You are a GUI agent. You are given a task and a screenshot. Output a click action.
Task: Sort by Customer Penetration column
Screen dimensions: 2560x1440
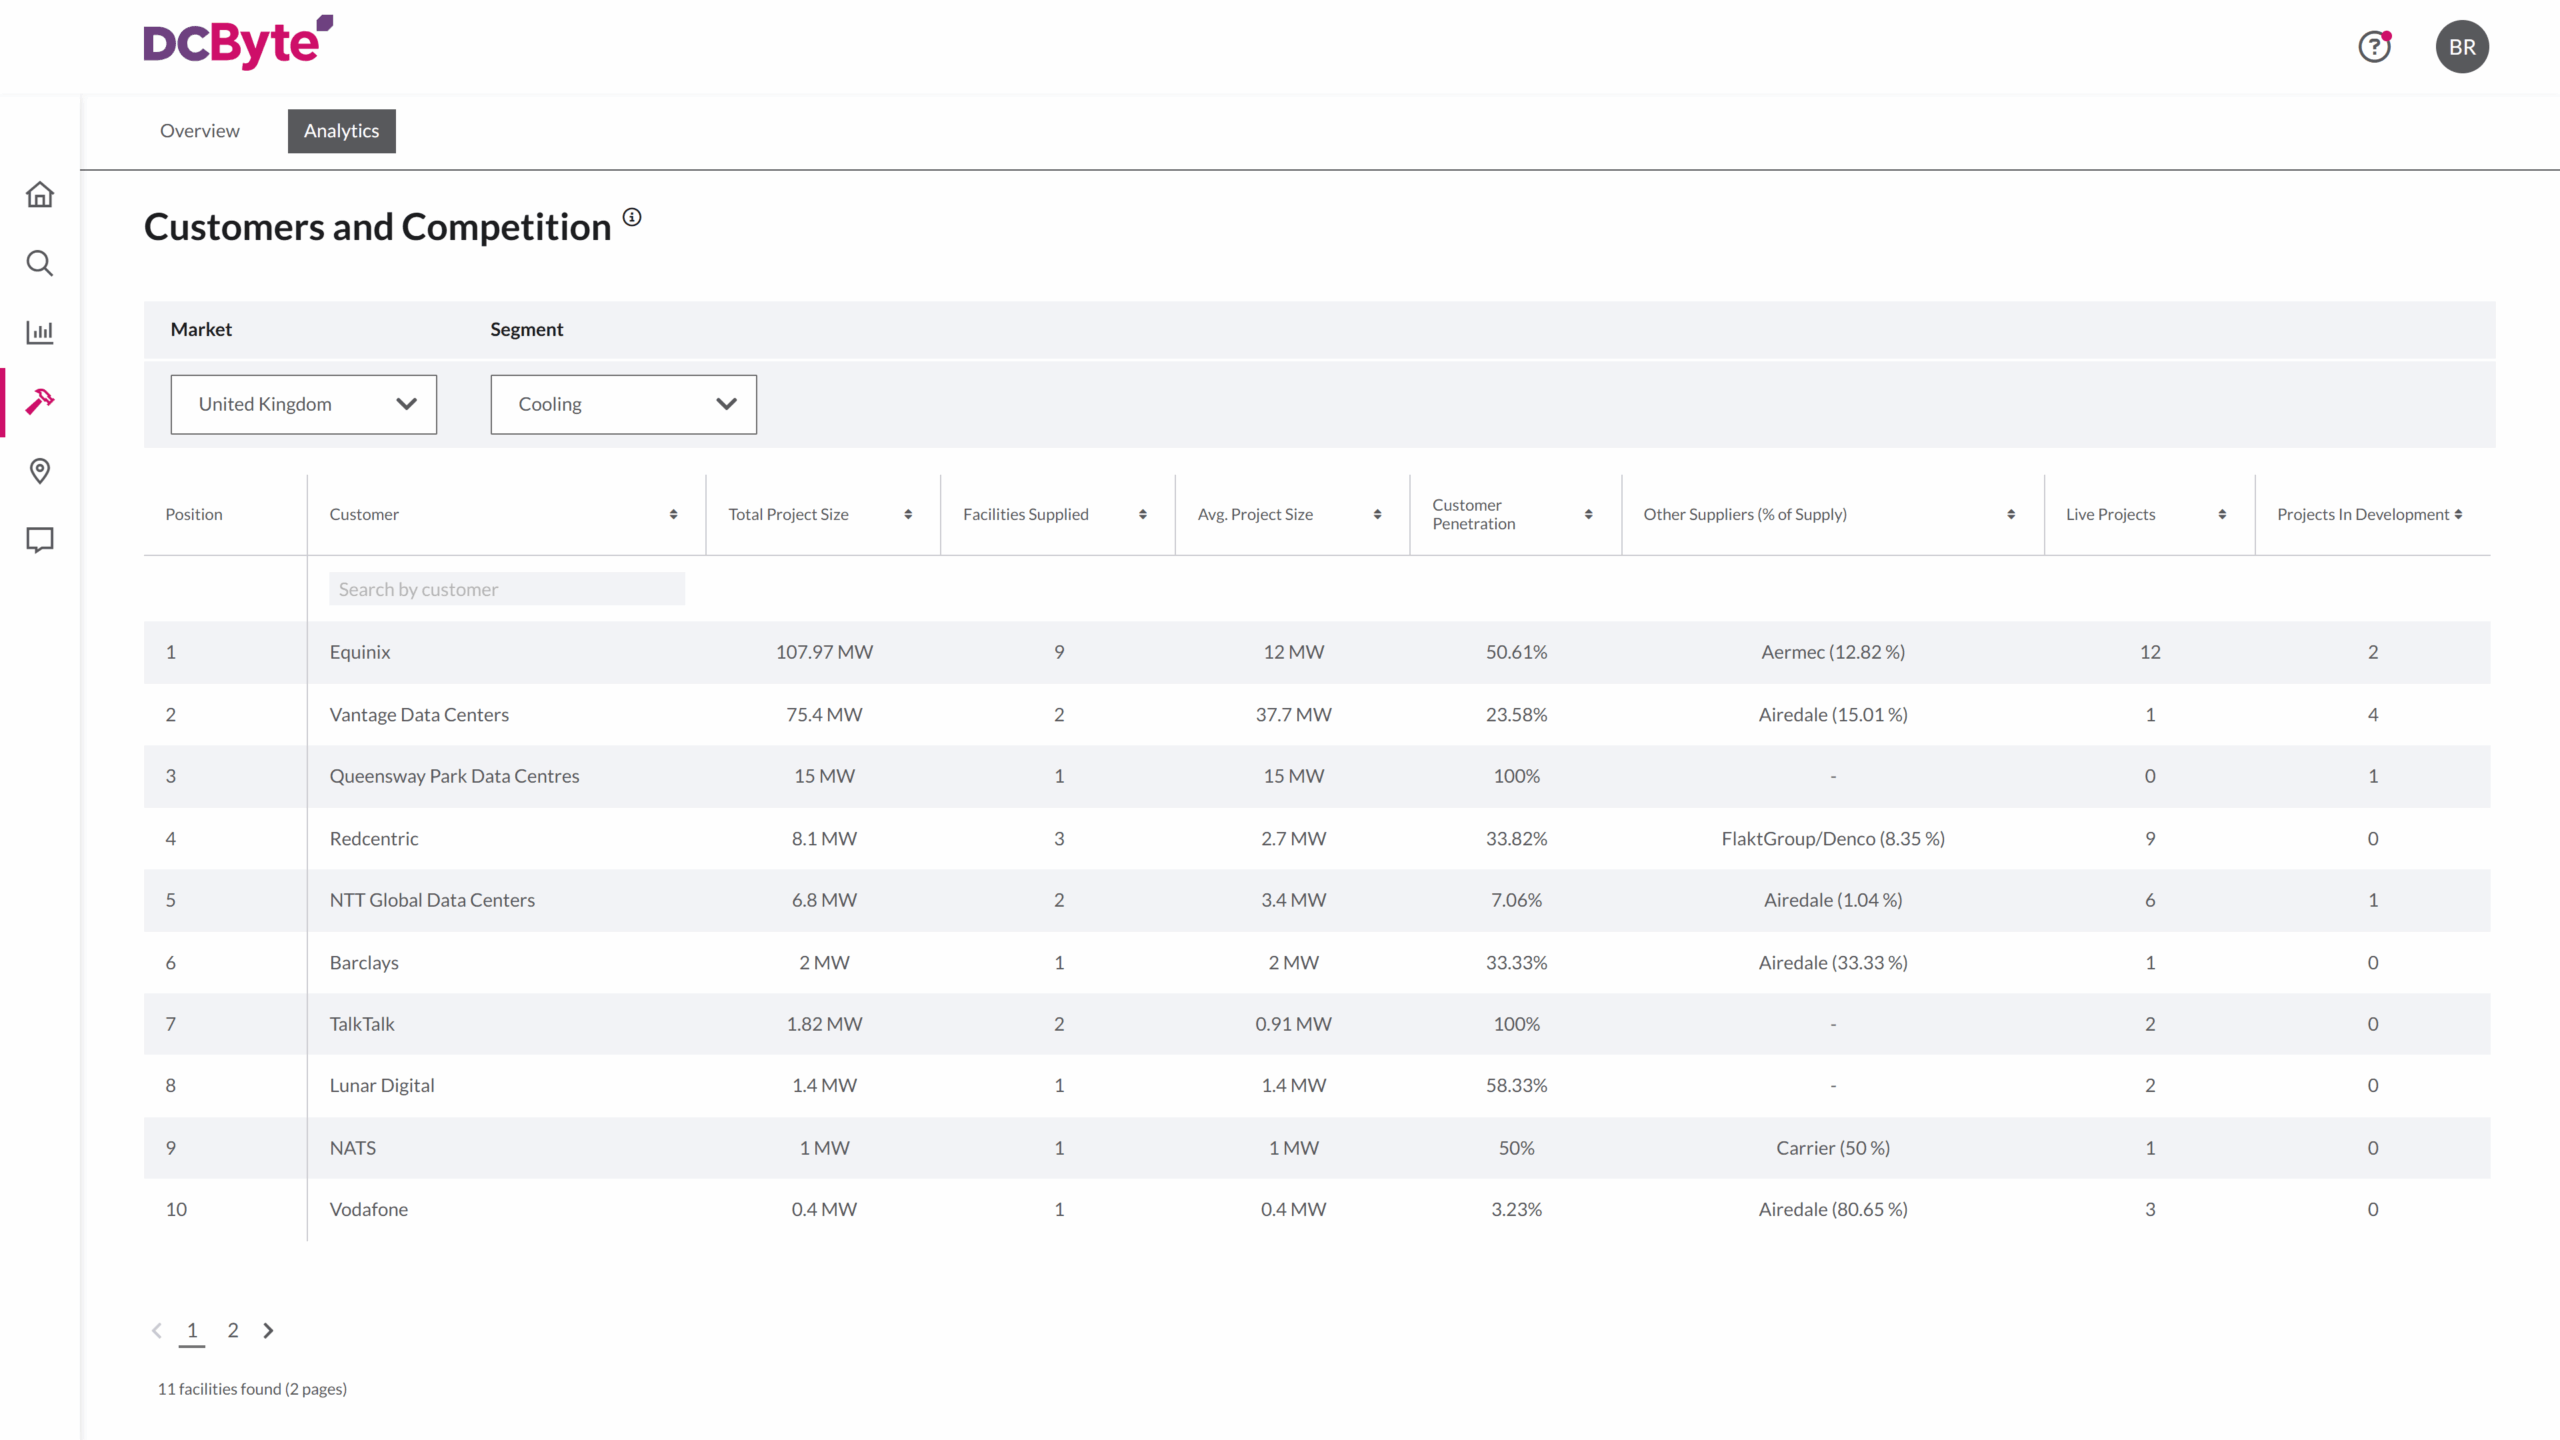(x=1588, y=514)
